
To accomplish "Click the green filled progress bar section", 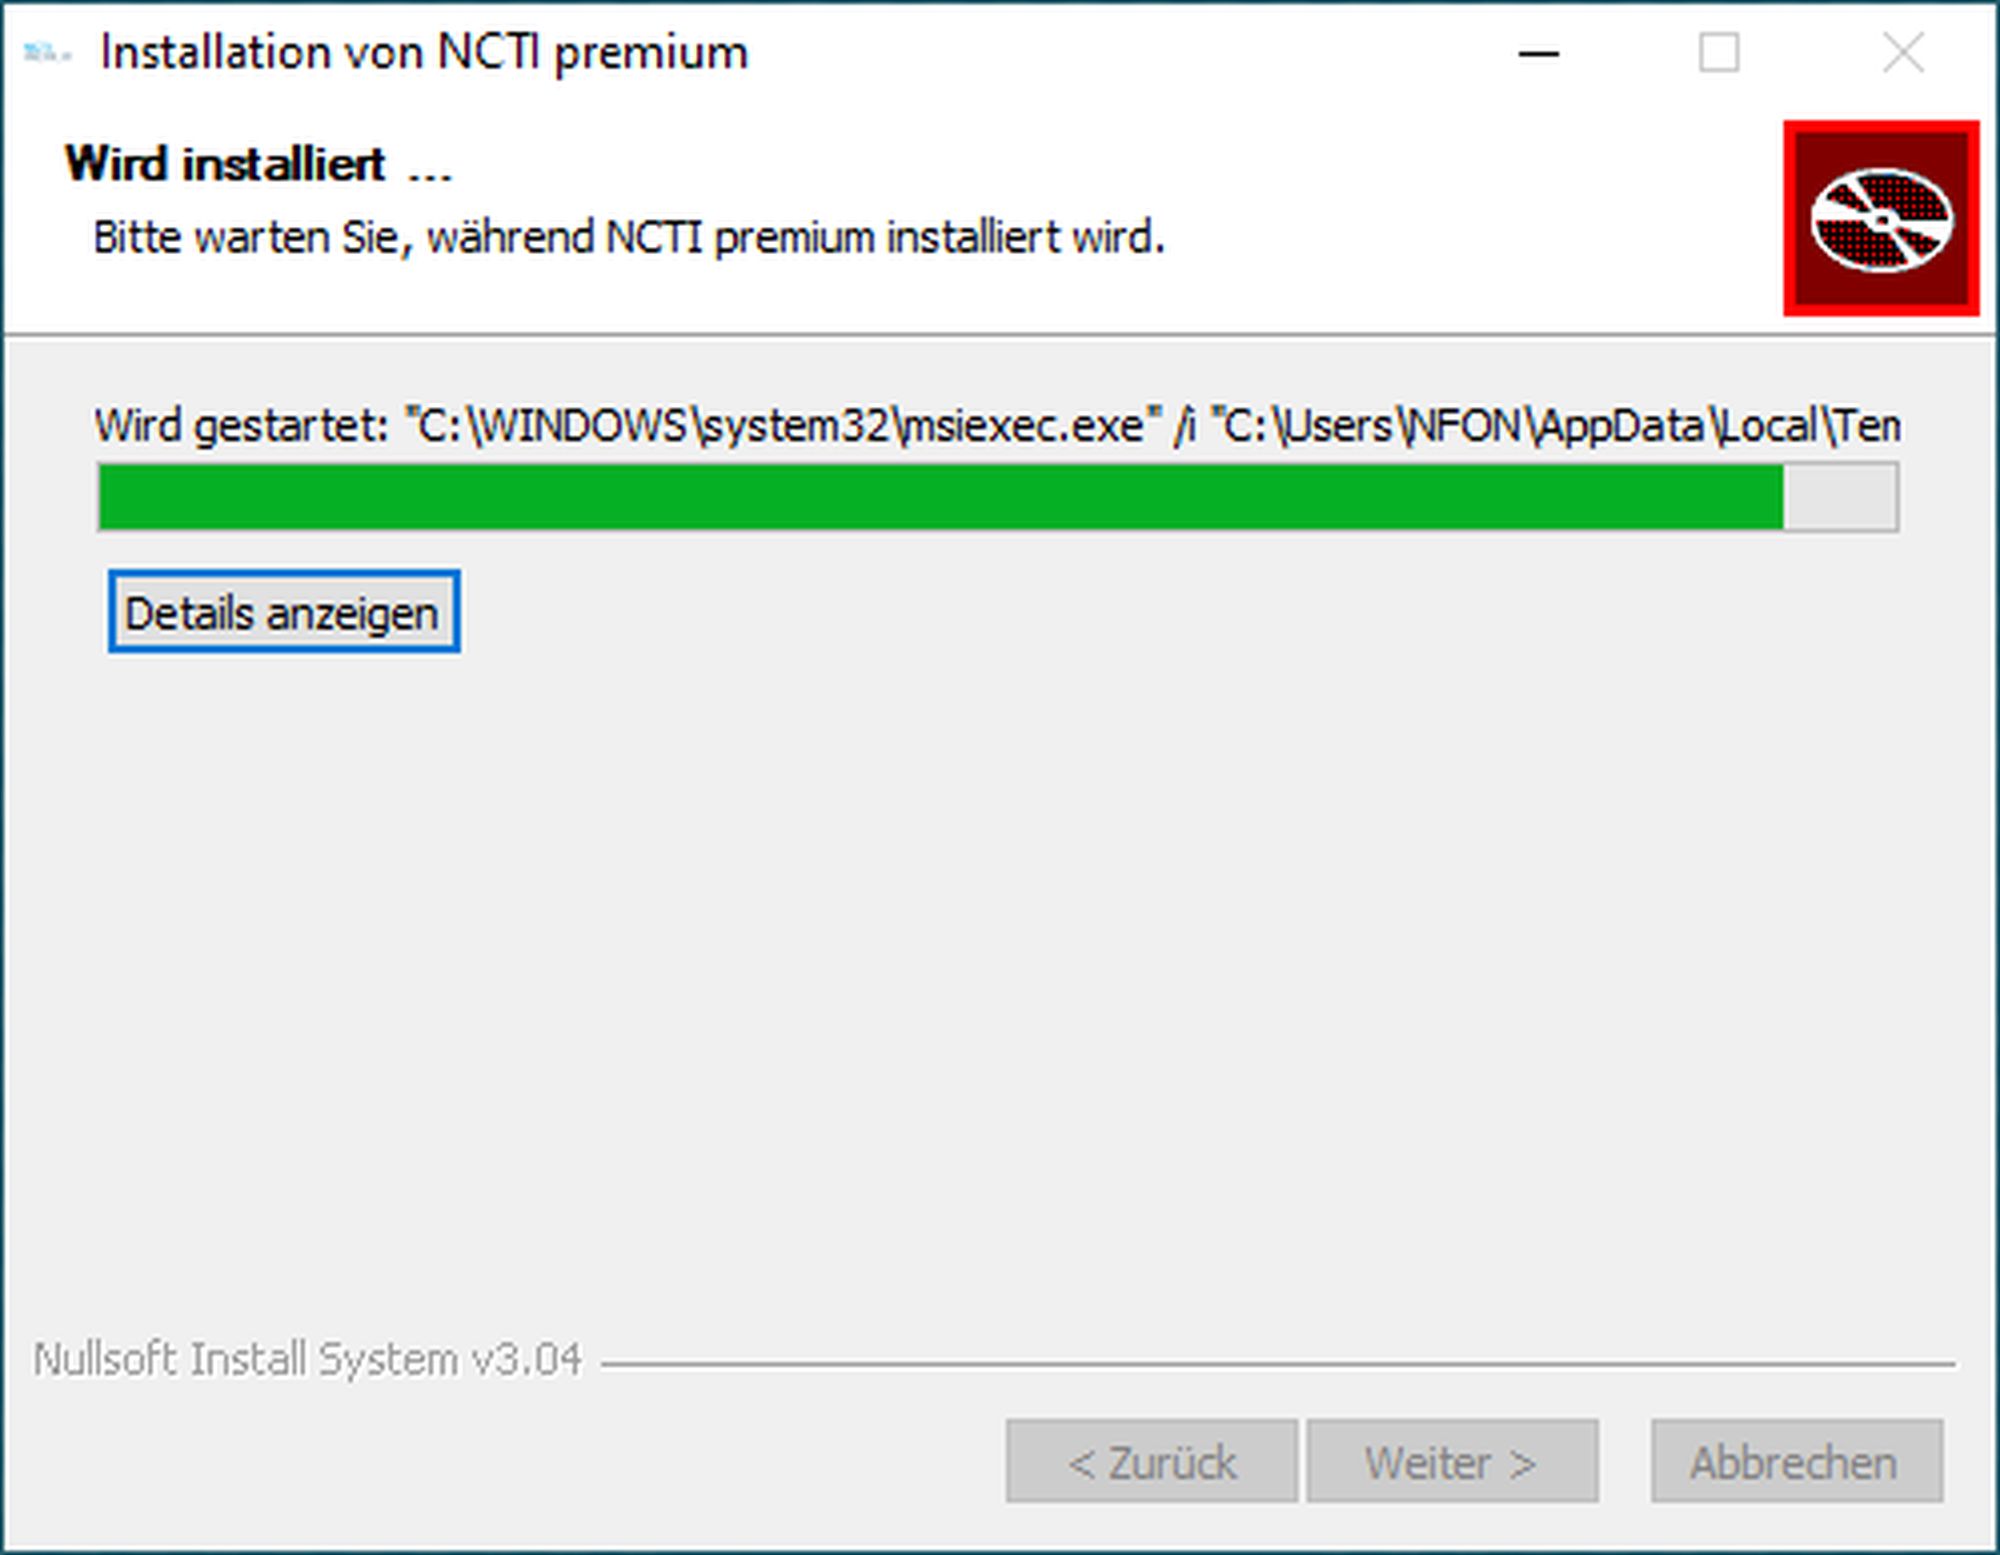I will coord(940,497).
